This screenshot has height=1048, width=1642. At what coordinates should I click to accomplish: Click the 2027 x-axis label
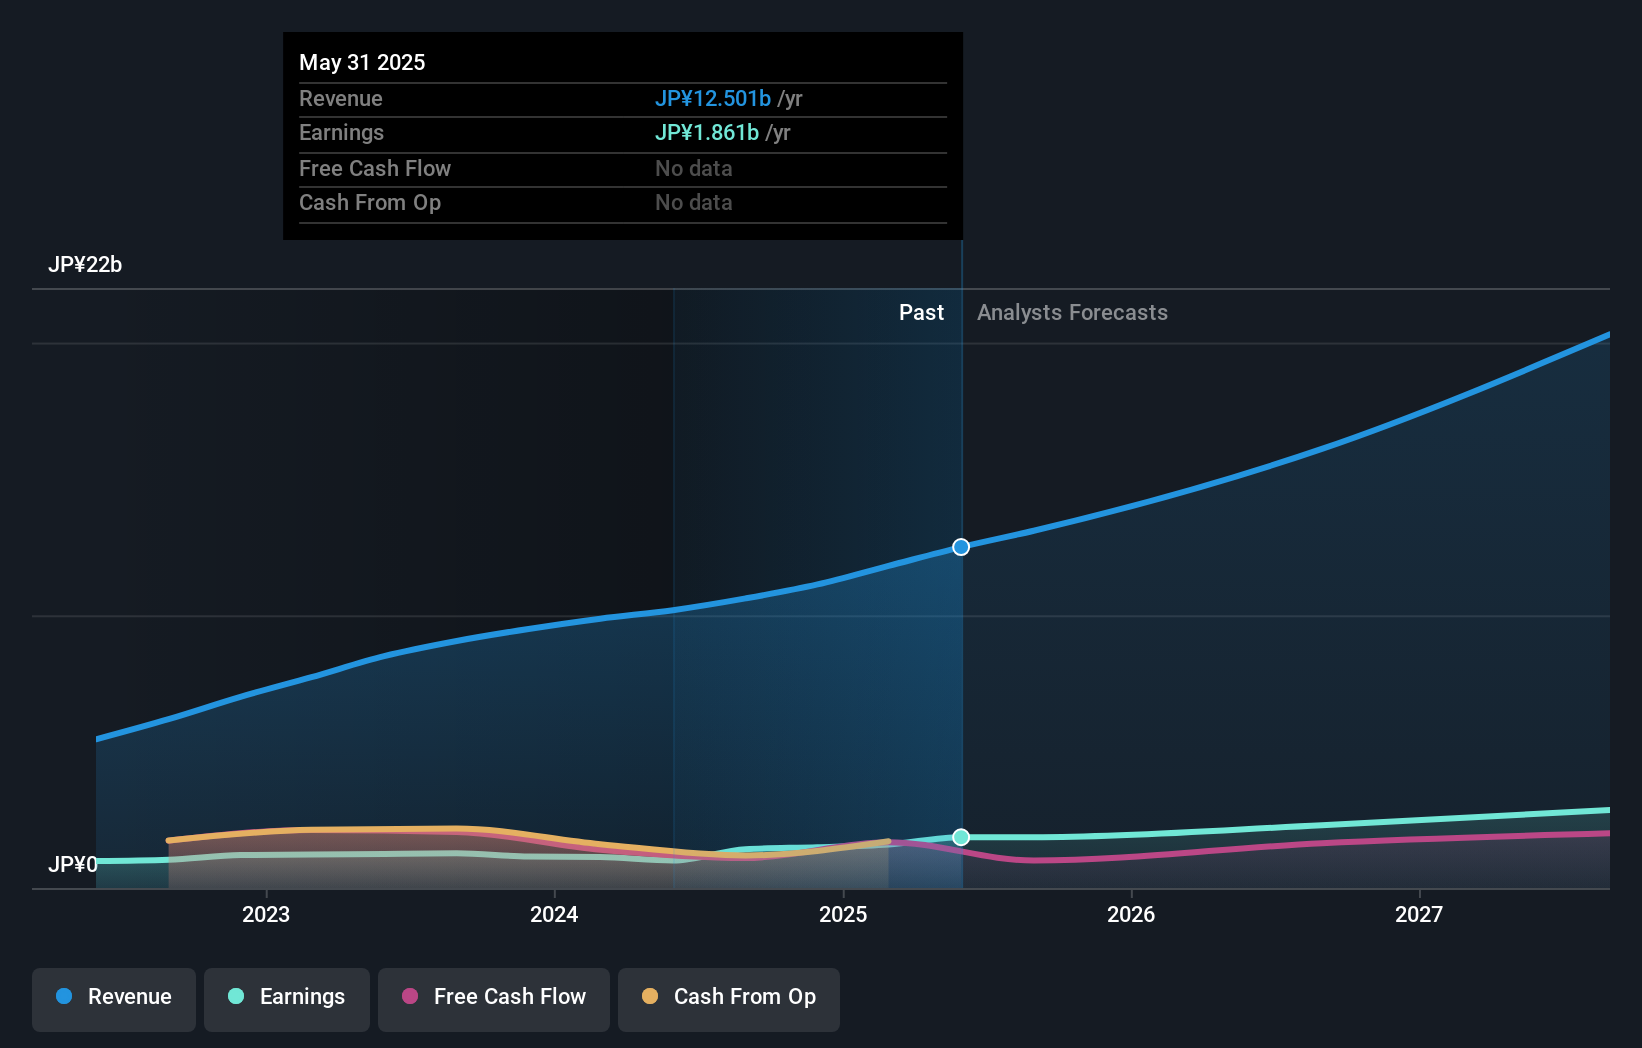1419,914
